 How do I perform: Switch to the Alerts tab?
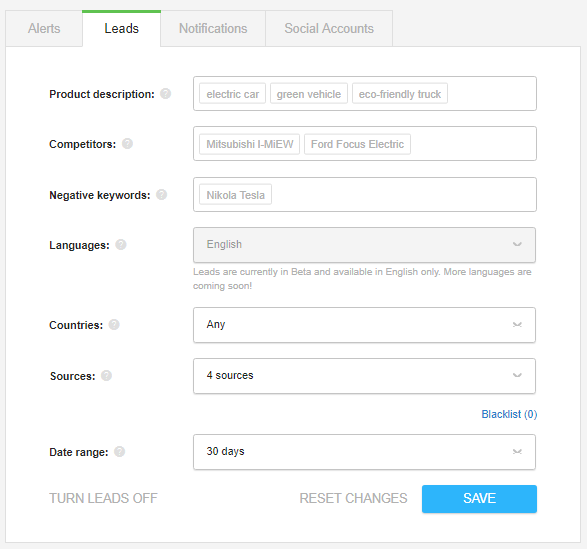(44, 28)
